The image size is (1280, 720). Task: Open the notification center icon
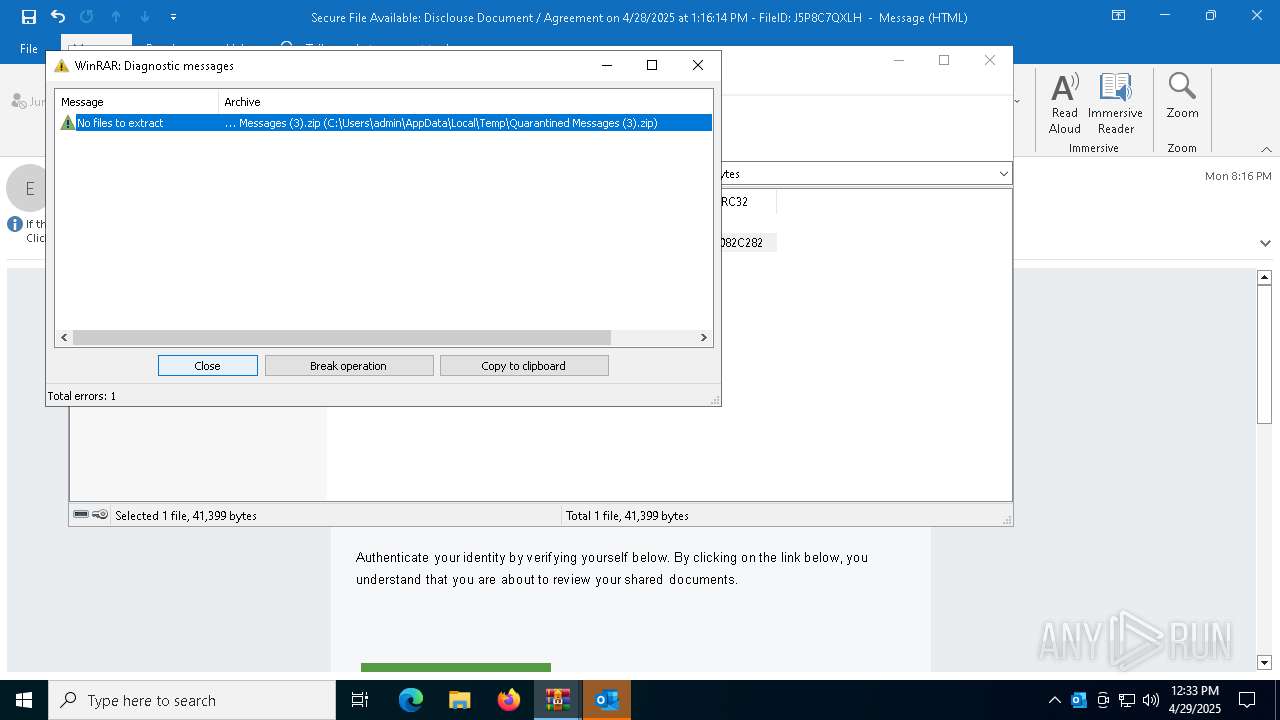1247,700
